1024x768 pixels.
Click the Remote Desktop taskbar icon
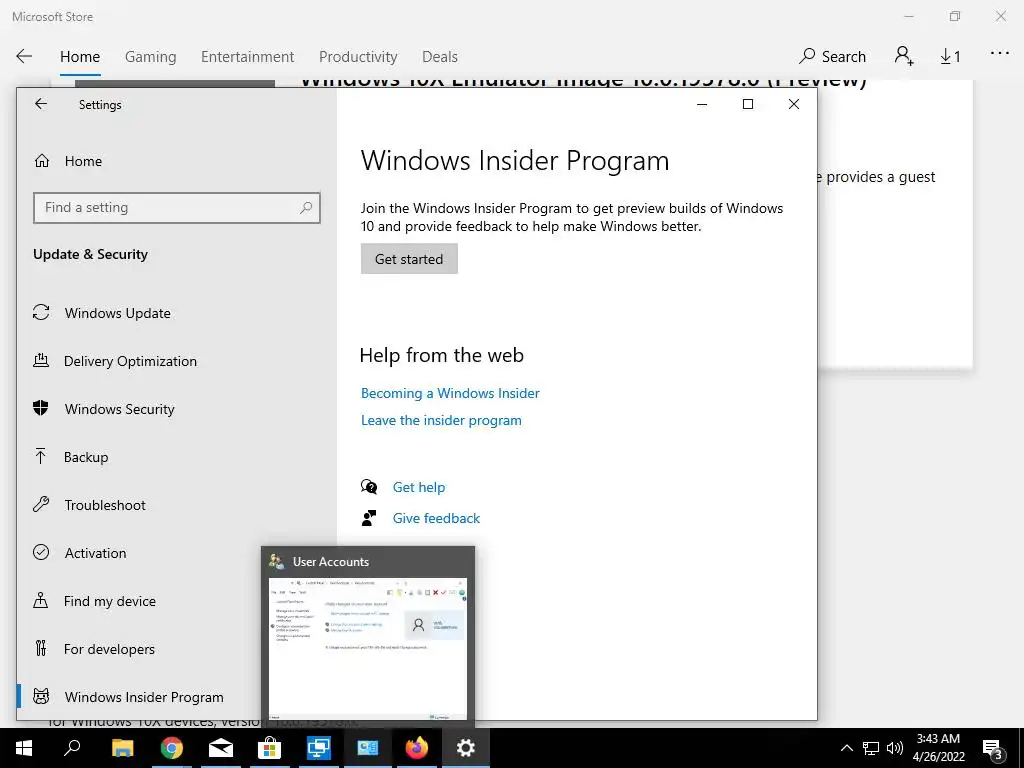(x=319, y=748)
